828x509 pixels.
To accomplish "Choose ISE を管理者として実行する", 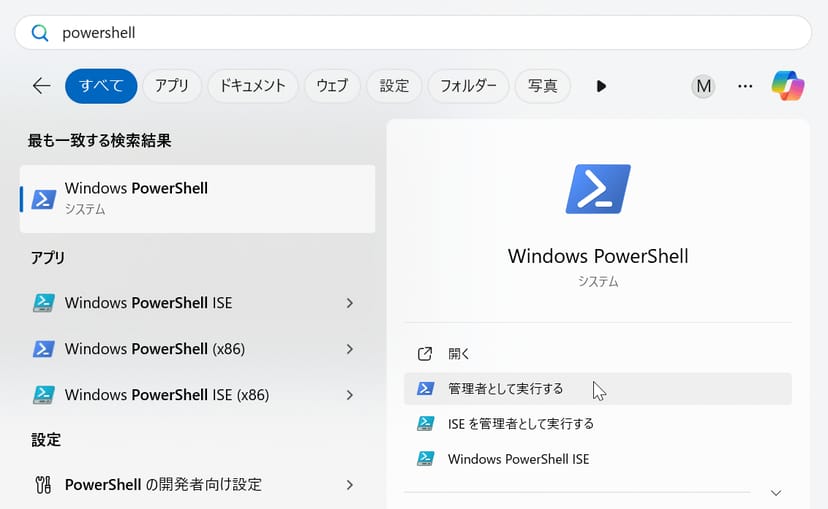I will tap(520, 424).
